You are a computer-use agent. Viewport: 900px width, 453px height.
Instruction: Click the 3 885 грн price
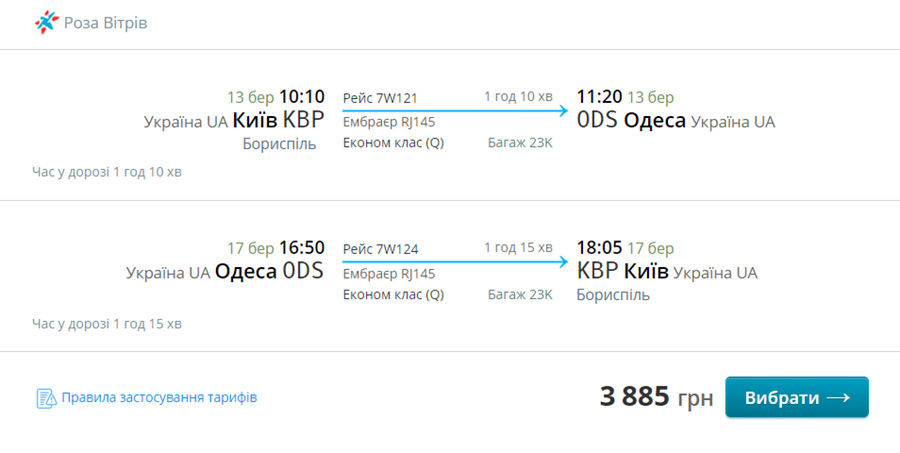point(656,397)
